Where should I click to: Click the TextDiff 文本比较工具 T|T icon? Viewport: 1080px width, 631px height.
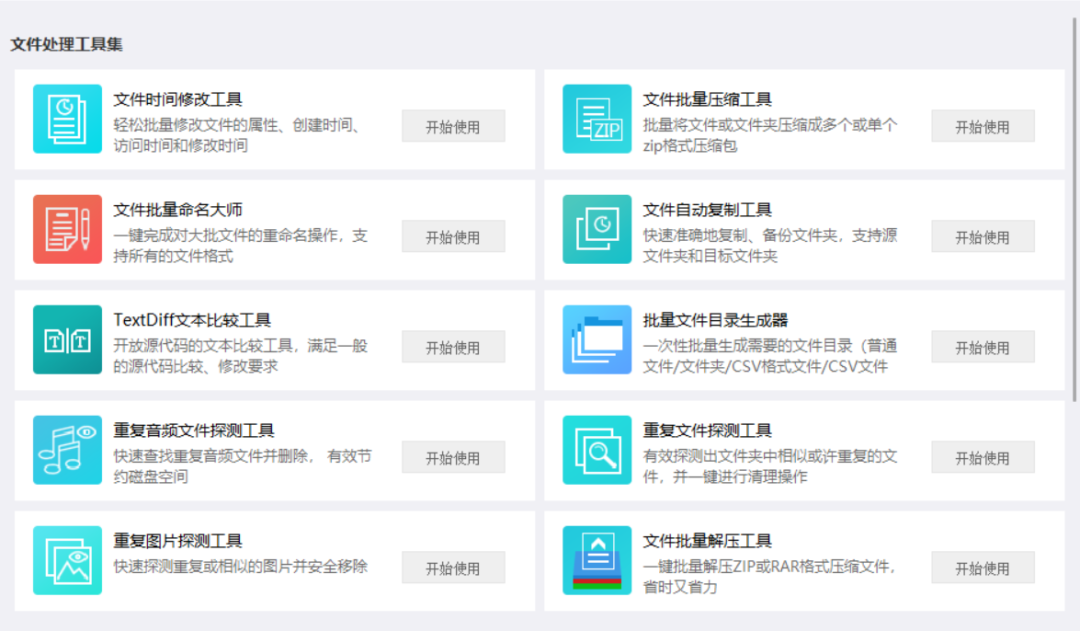tap(66, 339)
